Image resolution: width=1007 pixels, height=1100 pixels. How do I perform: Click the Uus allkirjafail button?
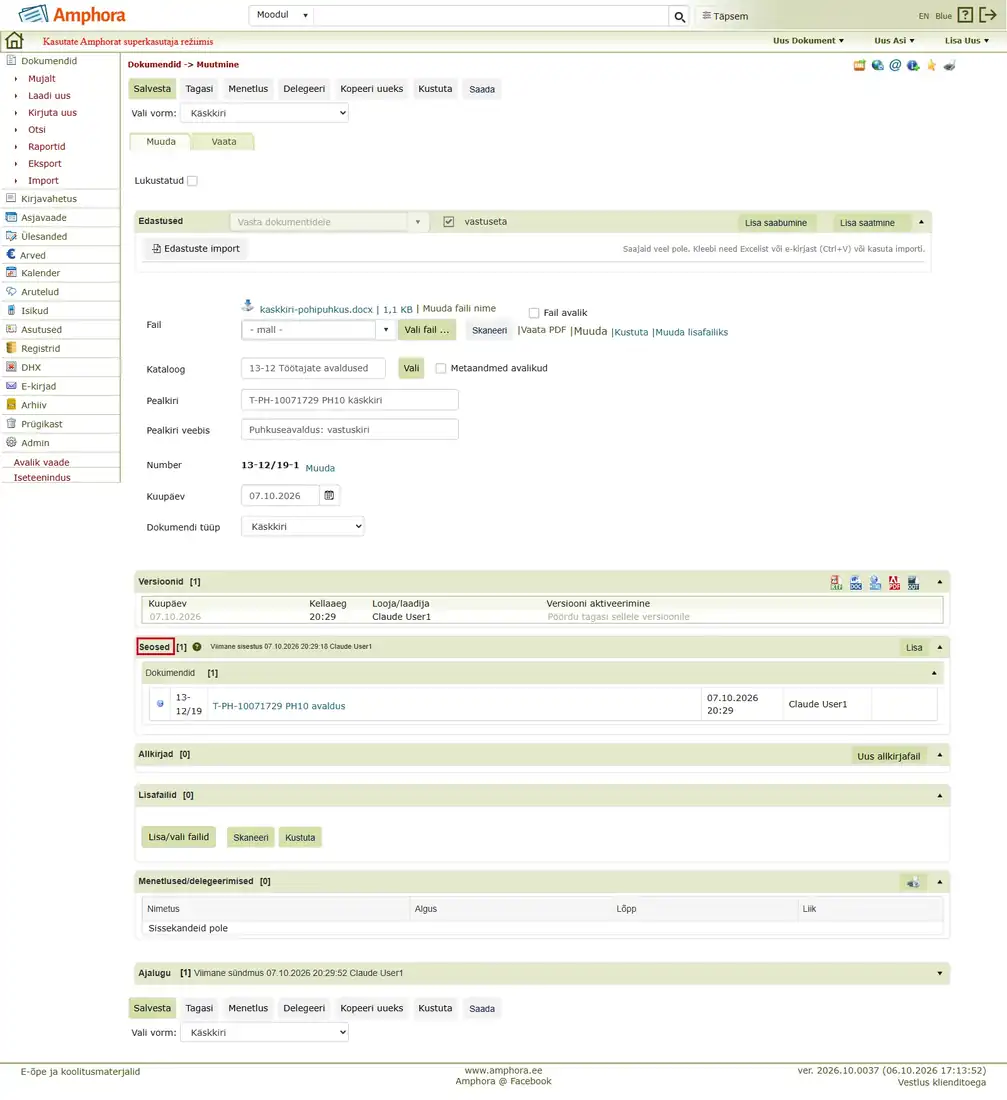tap(888, 756)
